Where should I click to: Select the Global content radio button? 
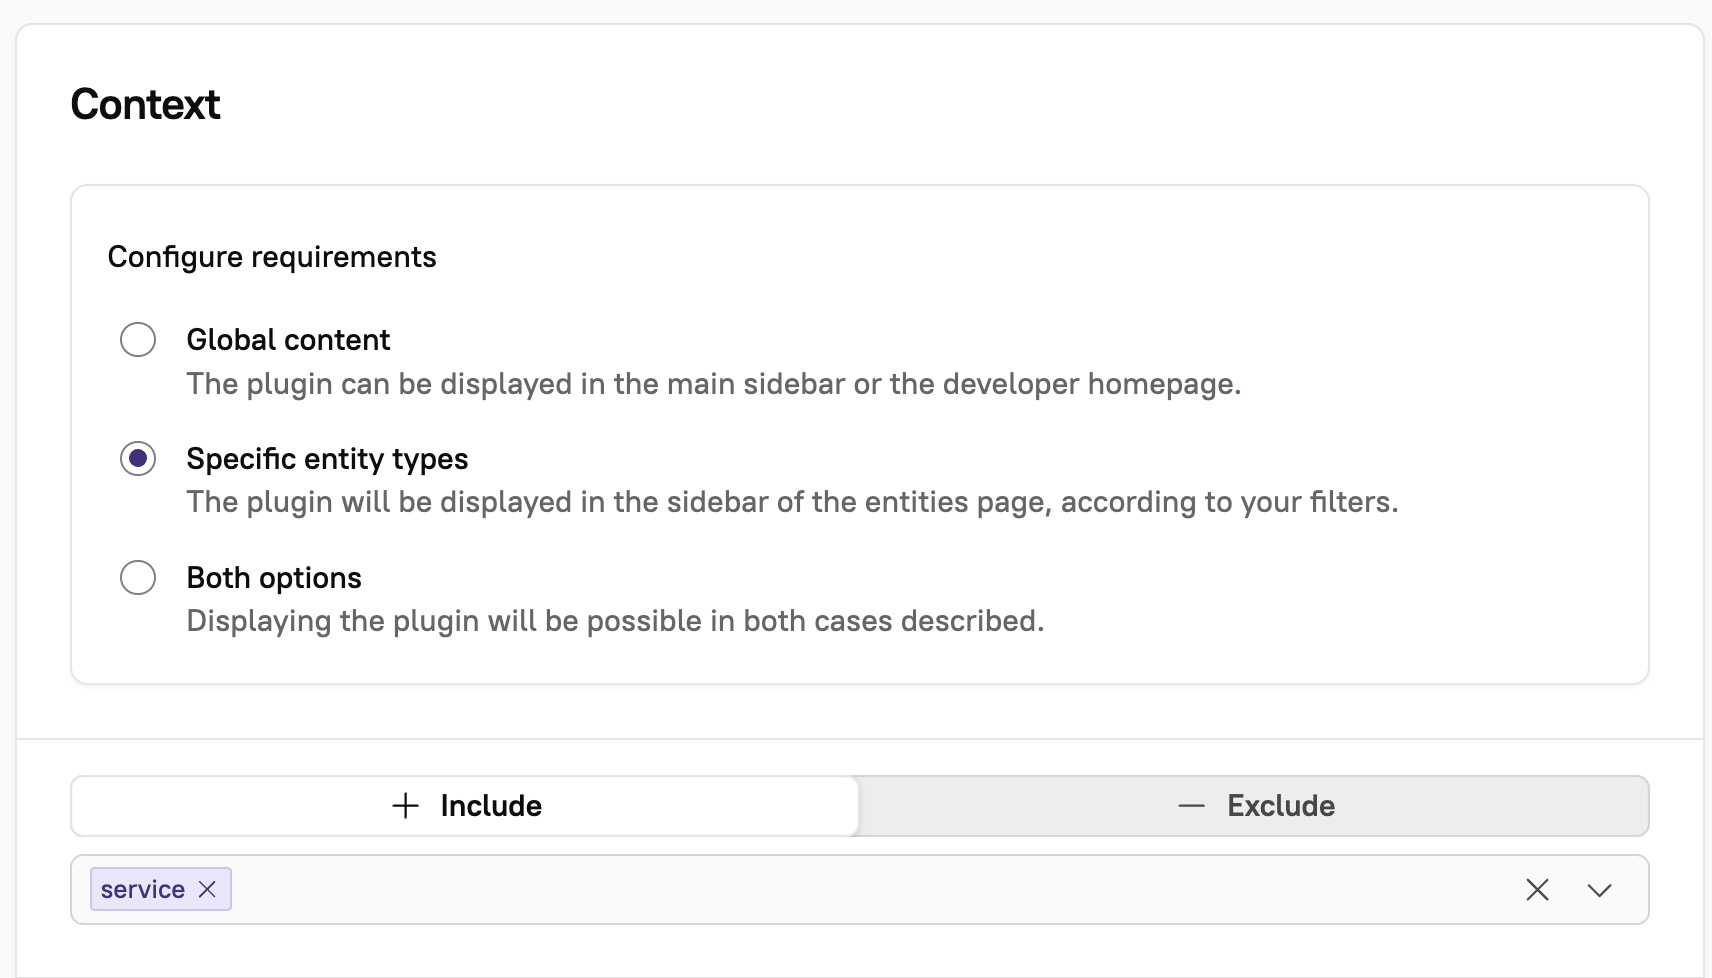(138, 340)
